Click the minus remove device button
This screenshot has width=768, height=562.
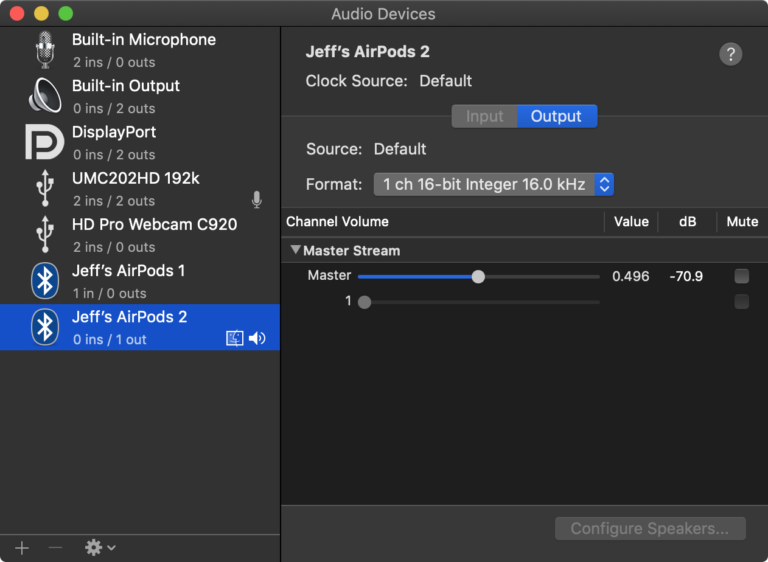[55, 548]
